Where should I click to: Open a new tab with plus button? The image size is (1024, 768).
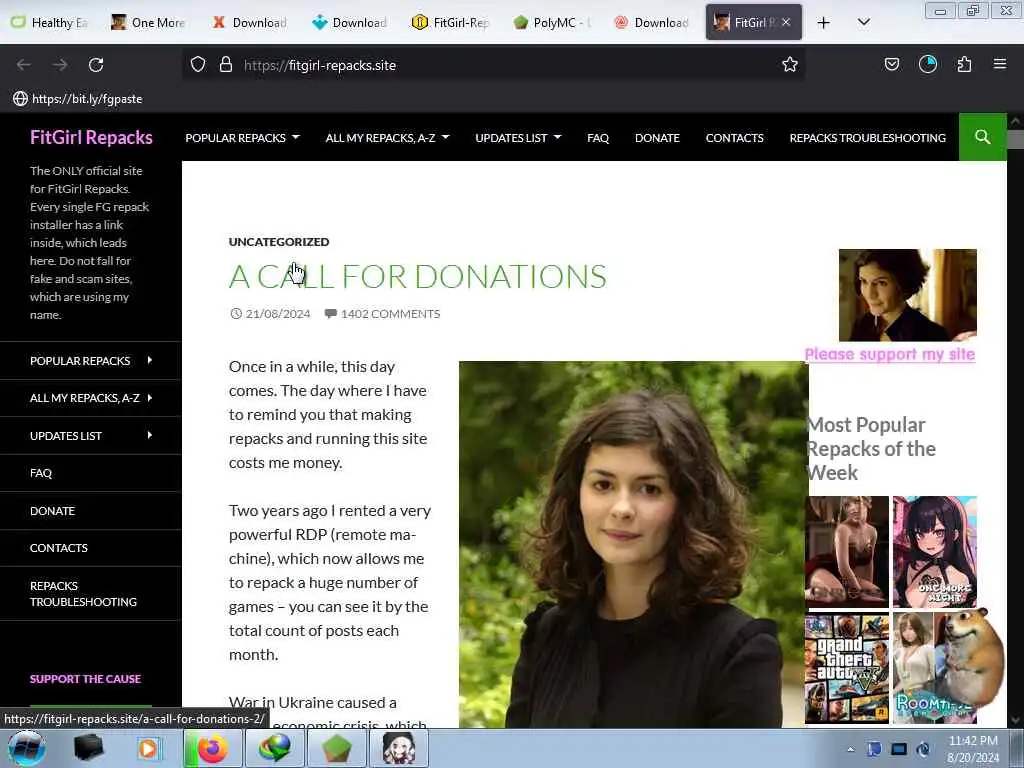(824, 23)
